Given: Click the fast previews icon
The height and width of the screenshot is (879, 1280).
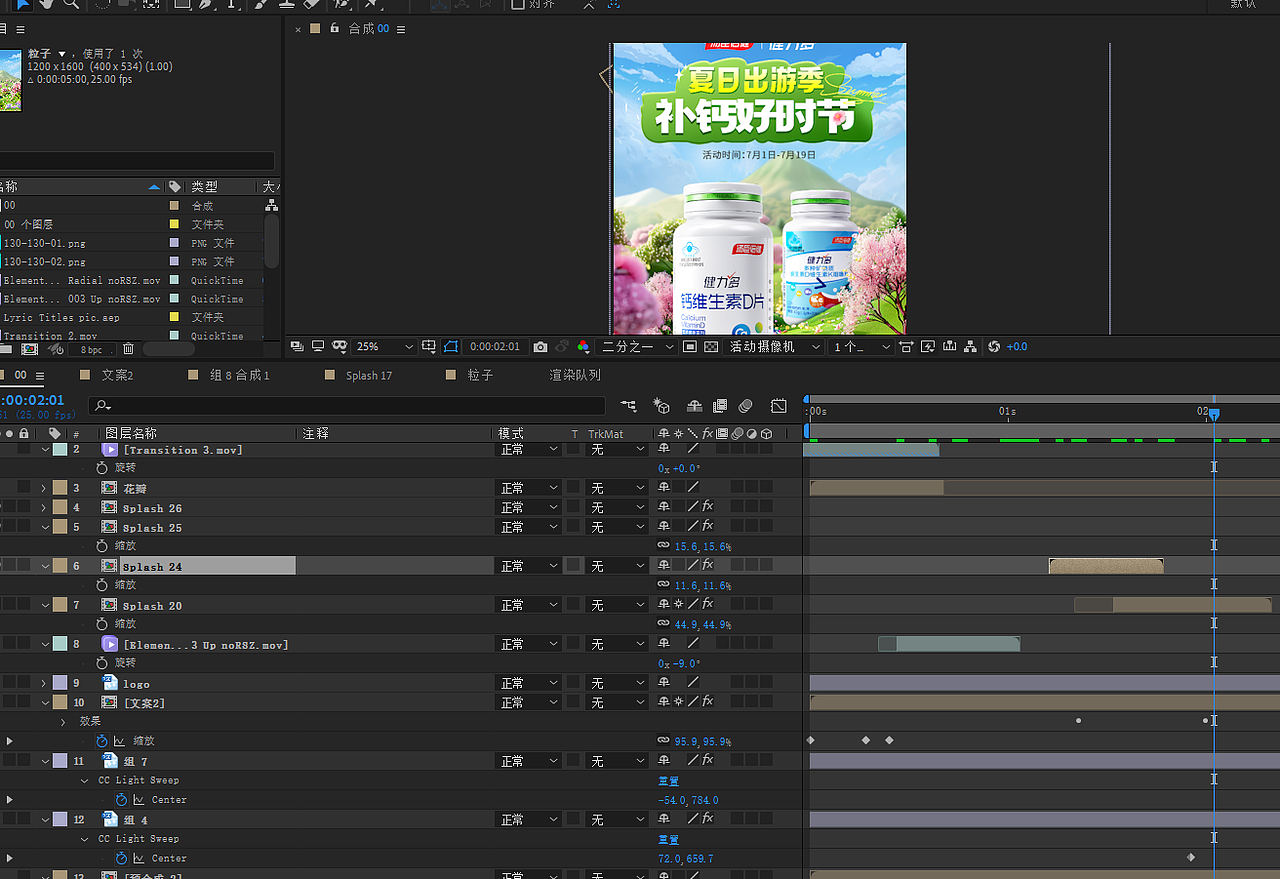Looking at the screenshot, I should tap(928, 347).
